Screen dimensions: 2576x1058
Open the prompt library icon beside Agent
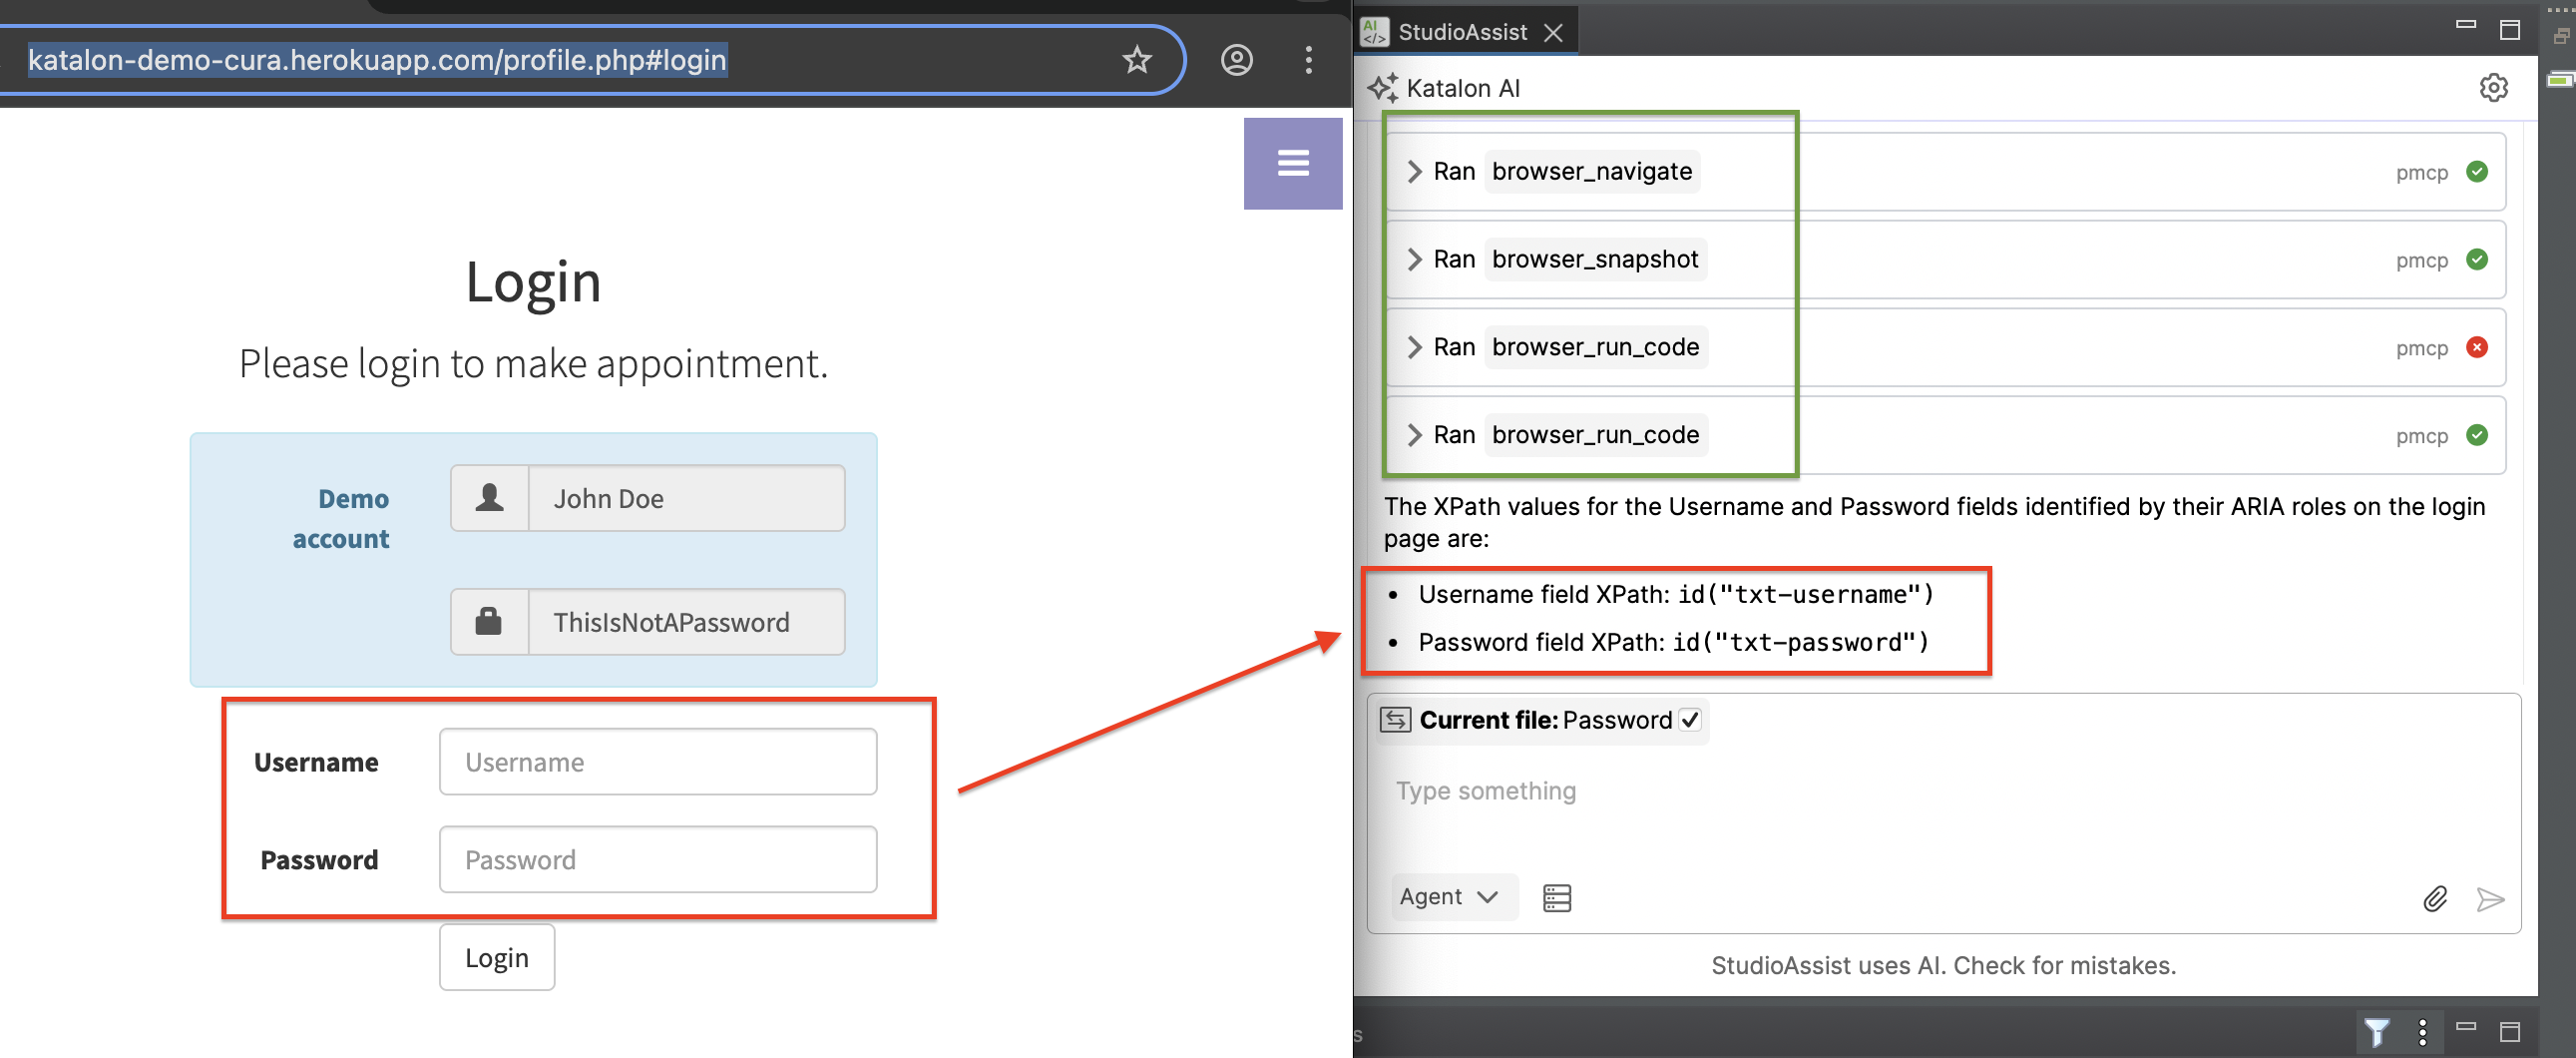coord(1557,897)
